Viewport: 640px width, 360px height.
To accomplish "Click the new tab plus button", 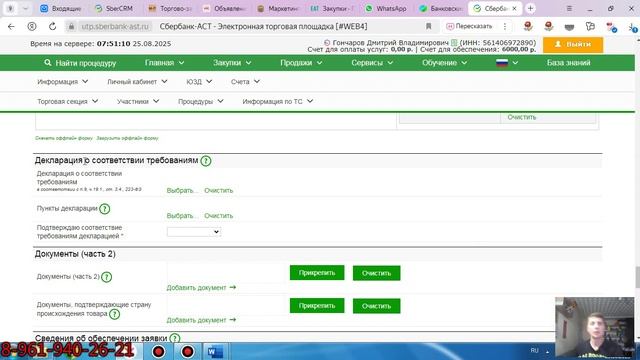I will (x=530, y=8).
